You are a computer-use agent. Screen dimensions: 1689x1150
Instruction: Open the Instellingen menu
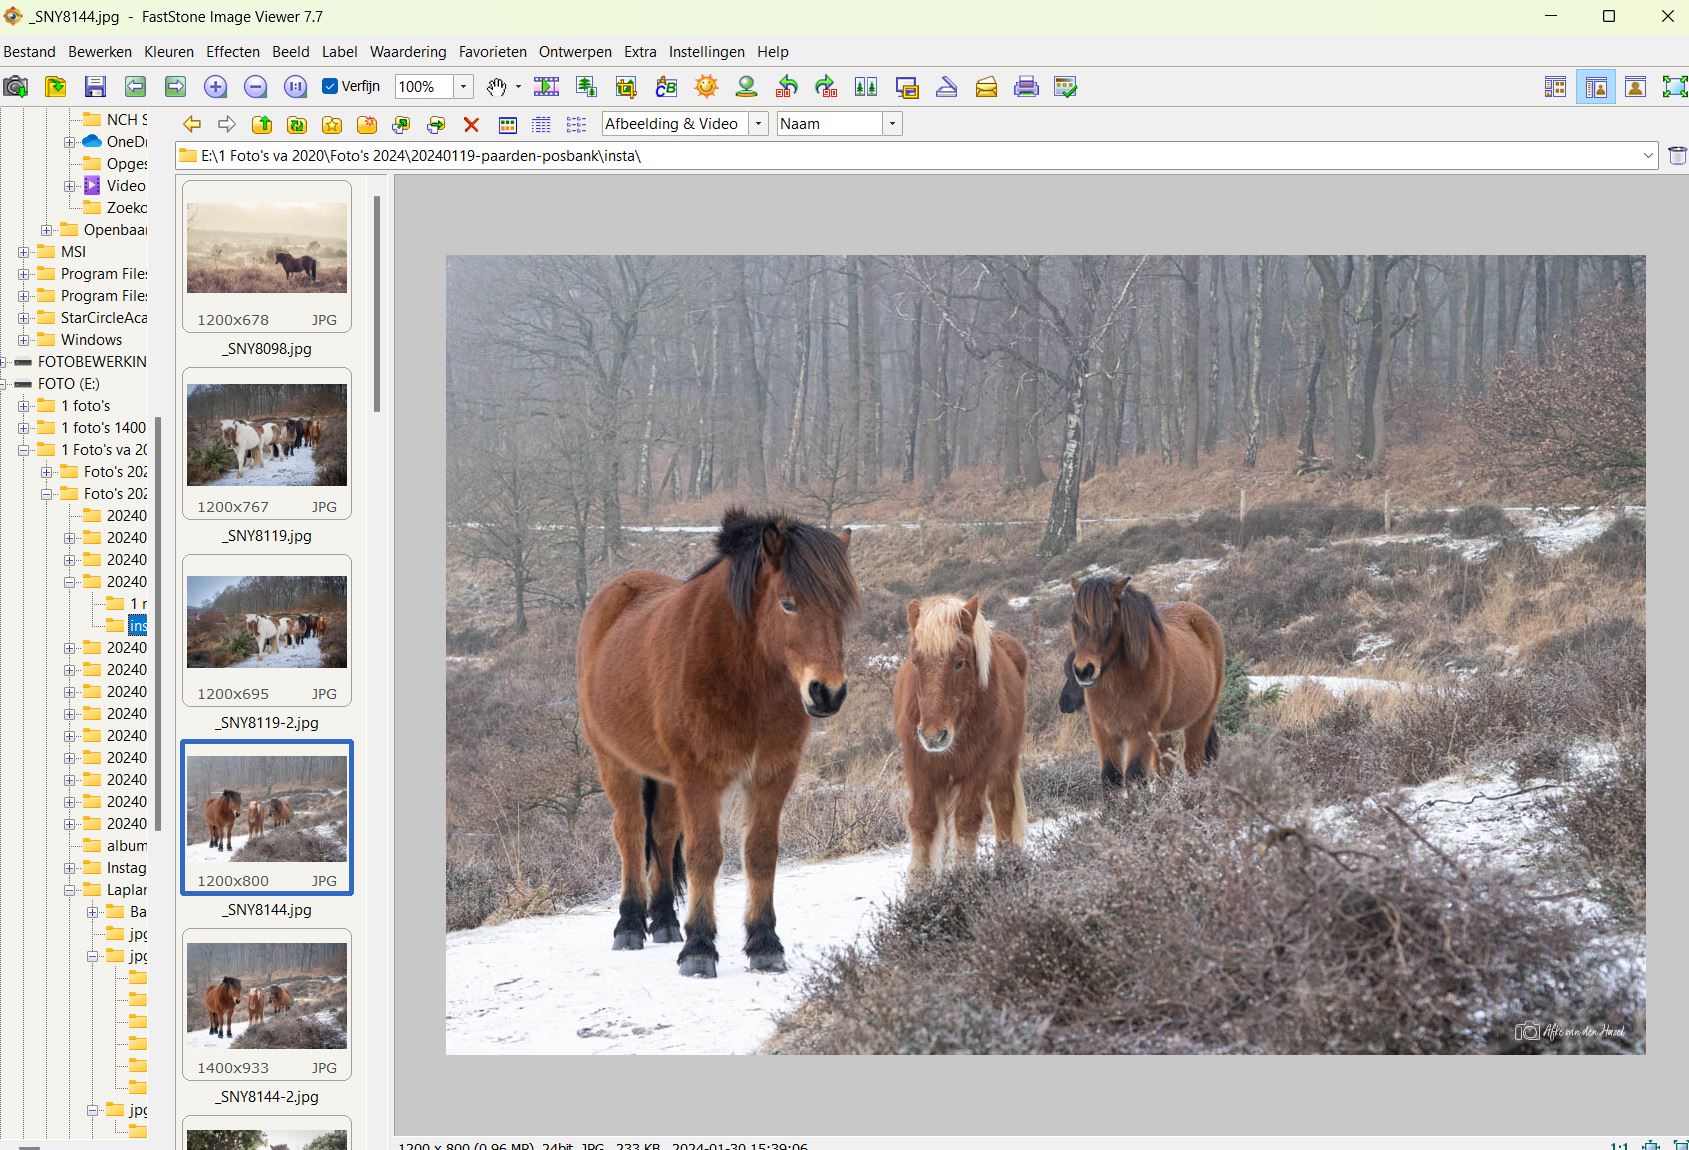click(706, 52)
